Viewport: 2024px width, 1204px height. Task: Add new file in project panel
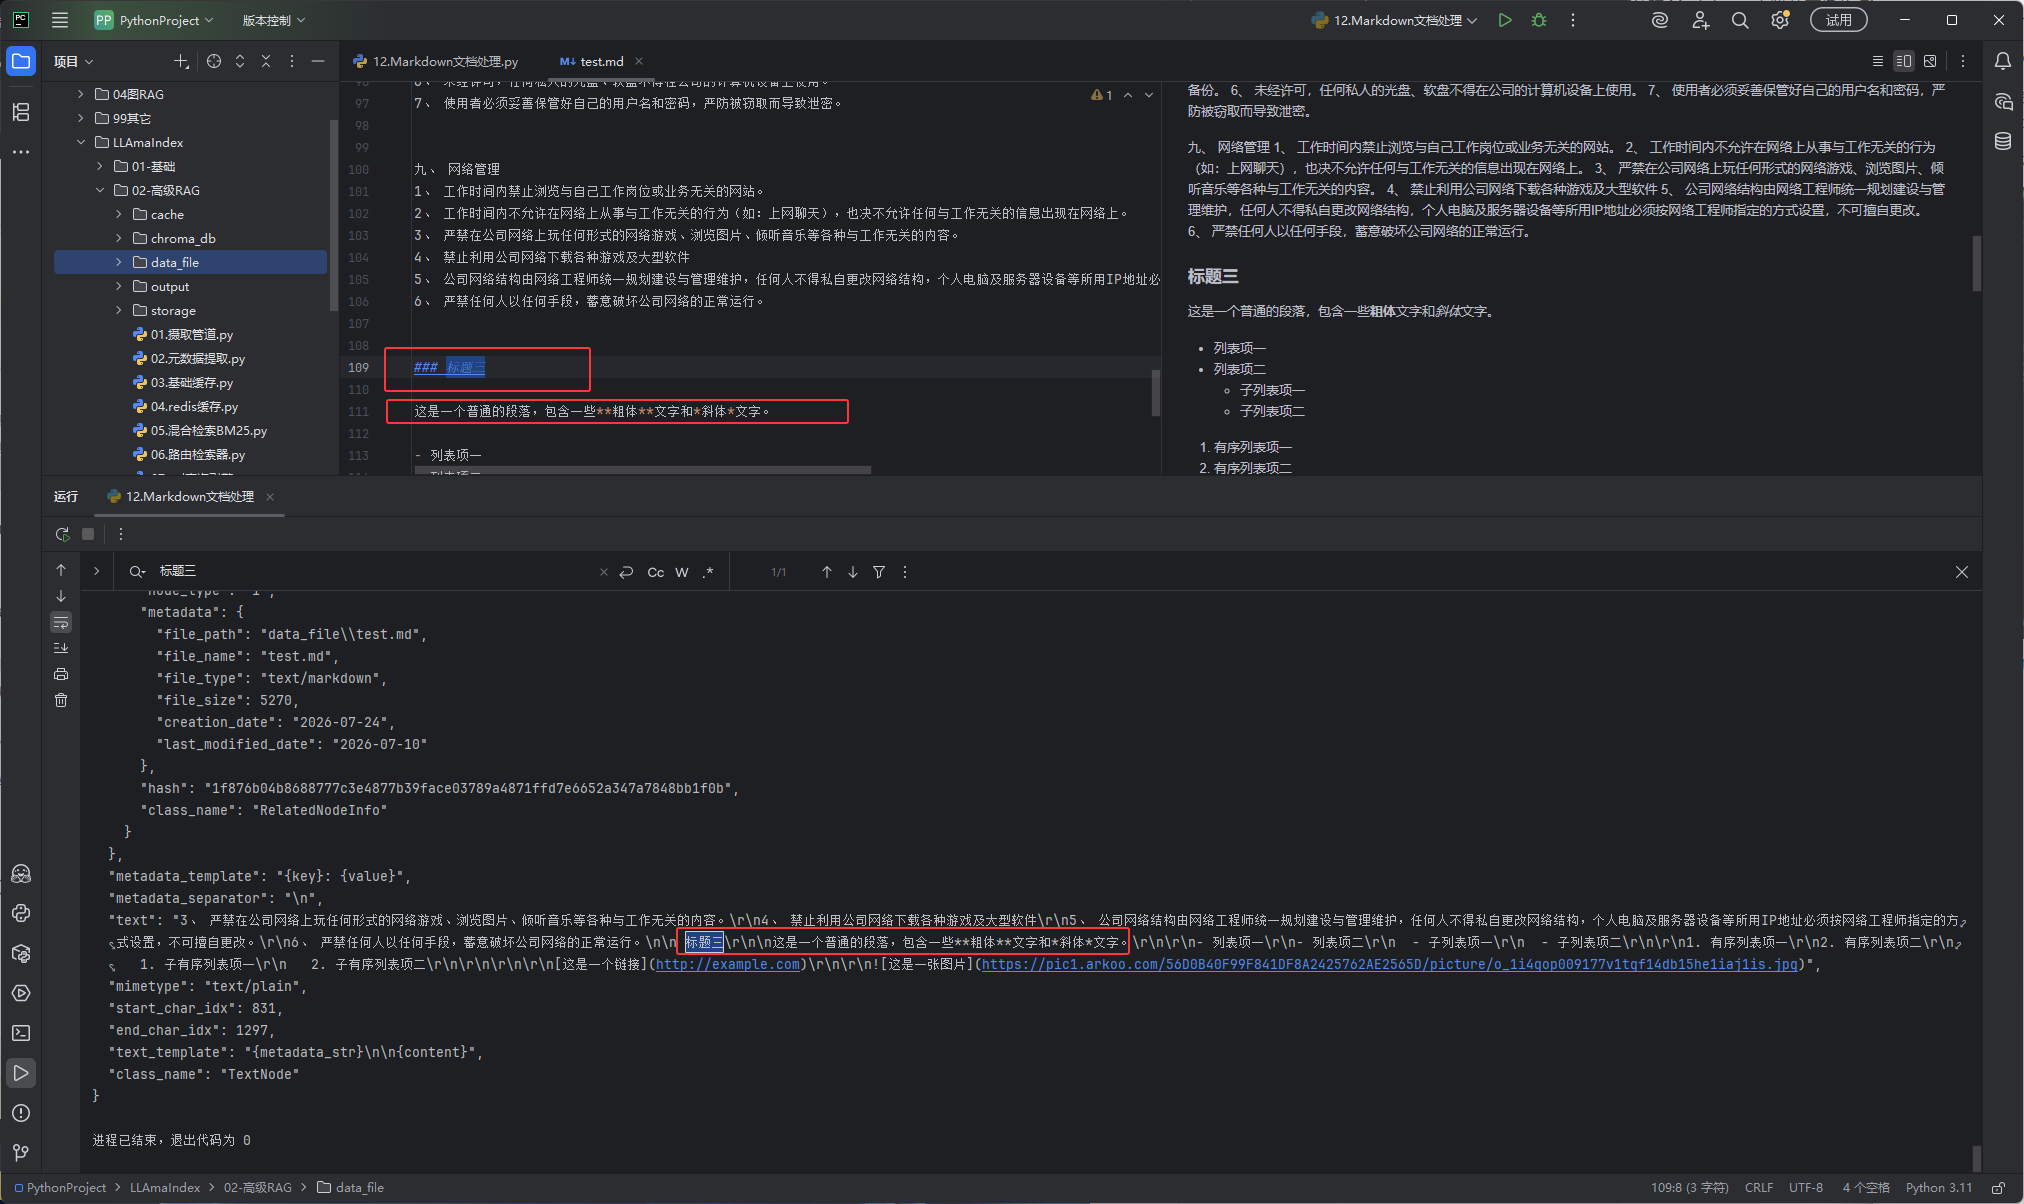point(181,61)
